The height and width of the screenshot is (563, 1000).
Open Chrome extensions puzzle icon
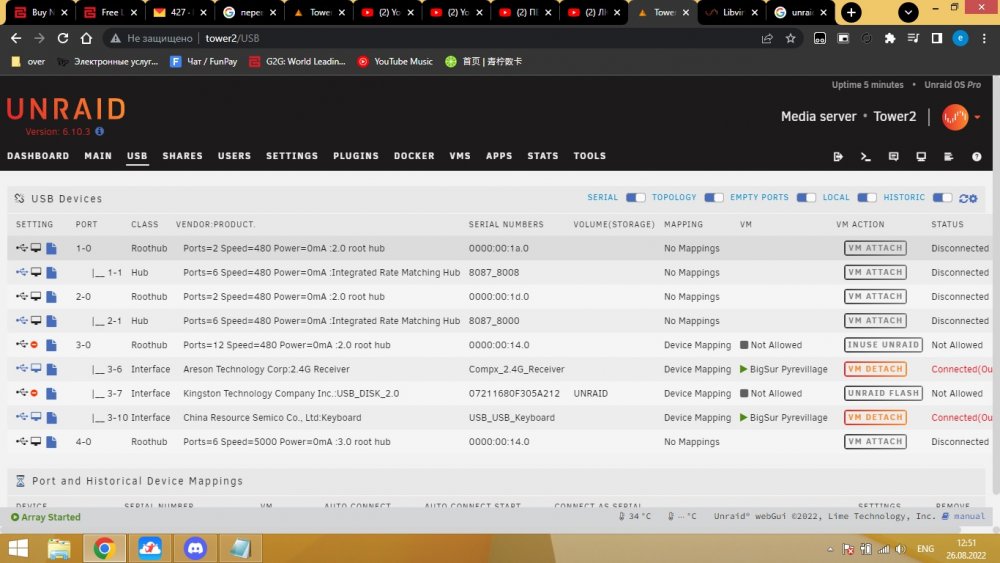coord(890,38)
